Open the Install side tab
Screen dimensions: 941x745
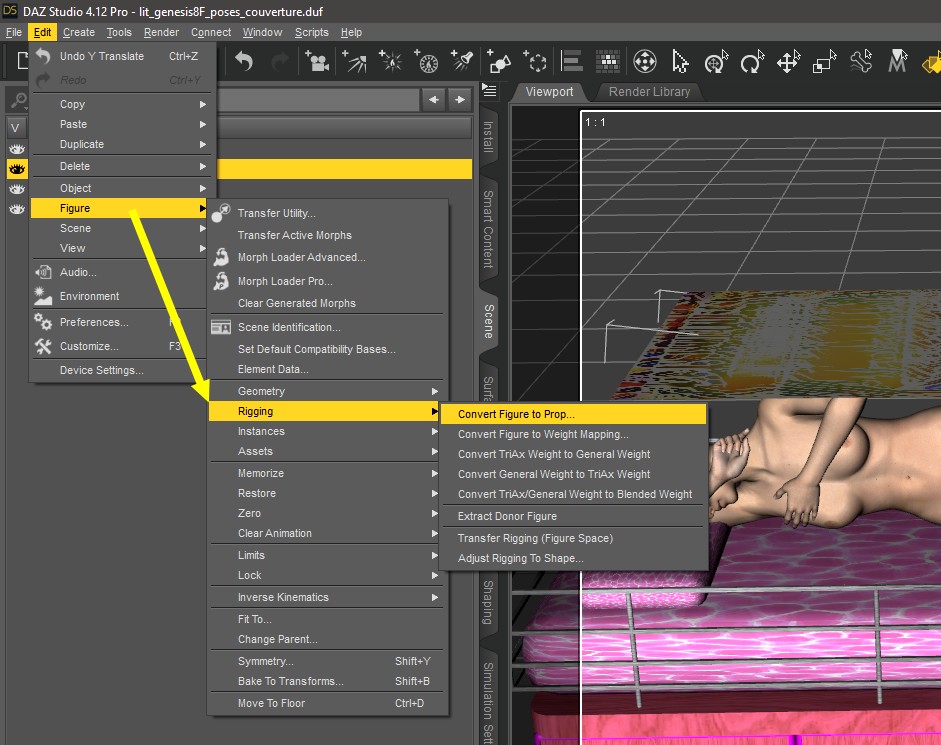(489, 136)
